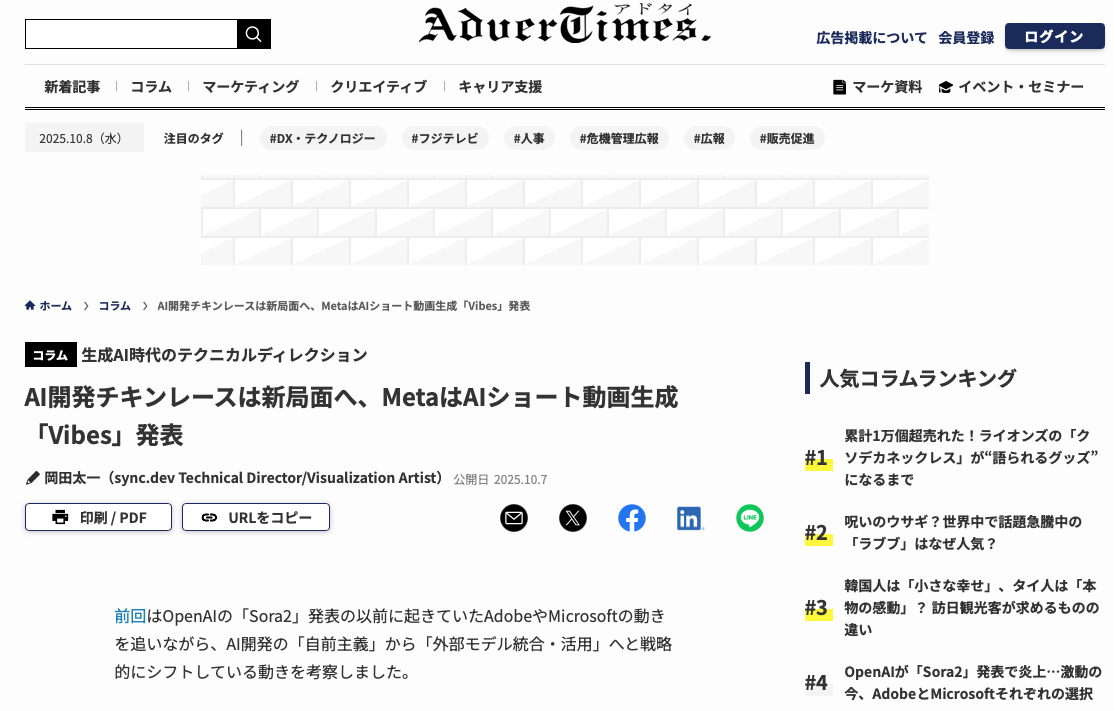Share article on X icon
The width and height of the screenshot is (1114, 711).
(x=573, y=518)
